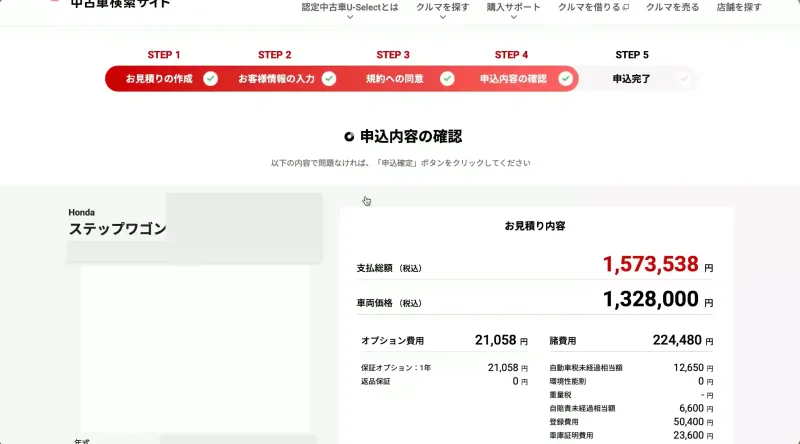
Task: Select the 規約への同意 step
Action: click(x=394, y=79)
